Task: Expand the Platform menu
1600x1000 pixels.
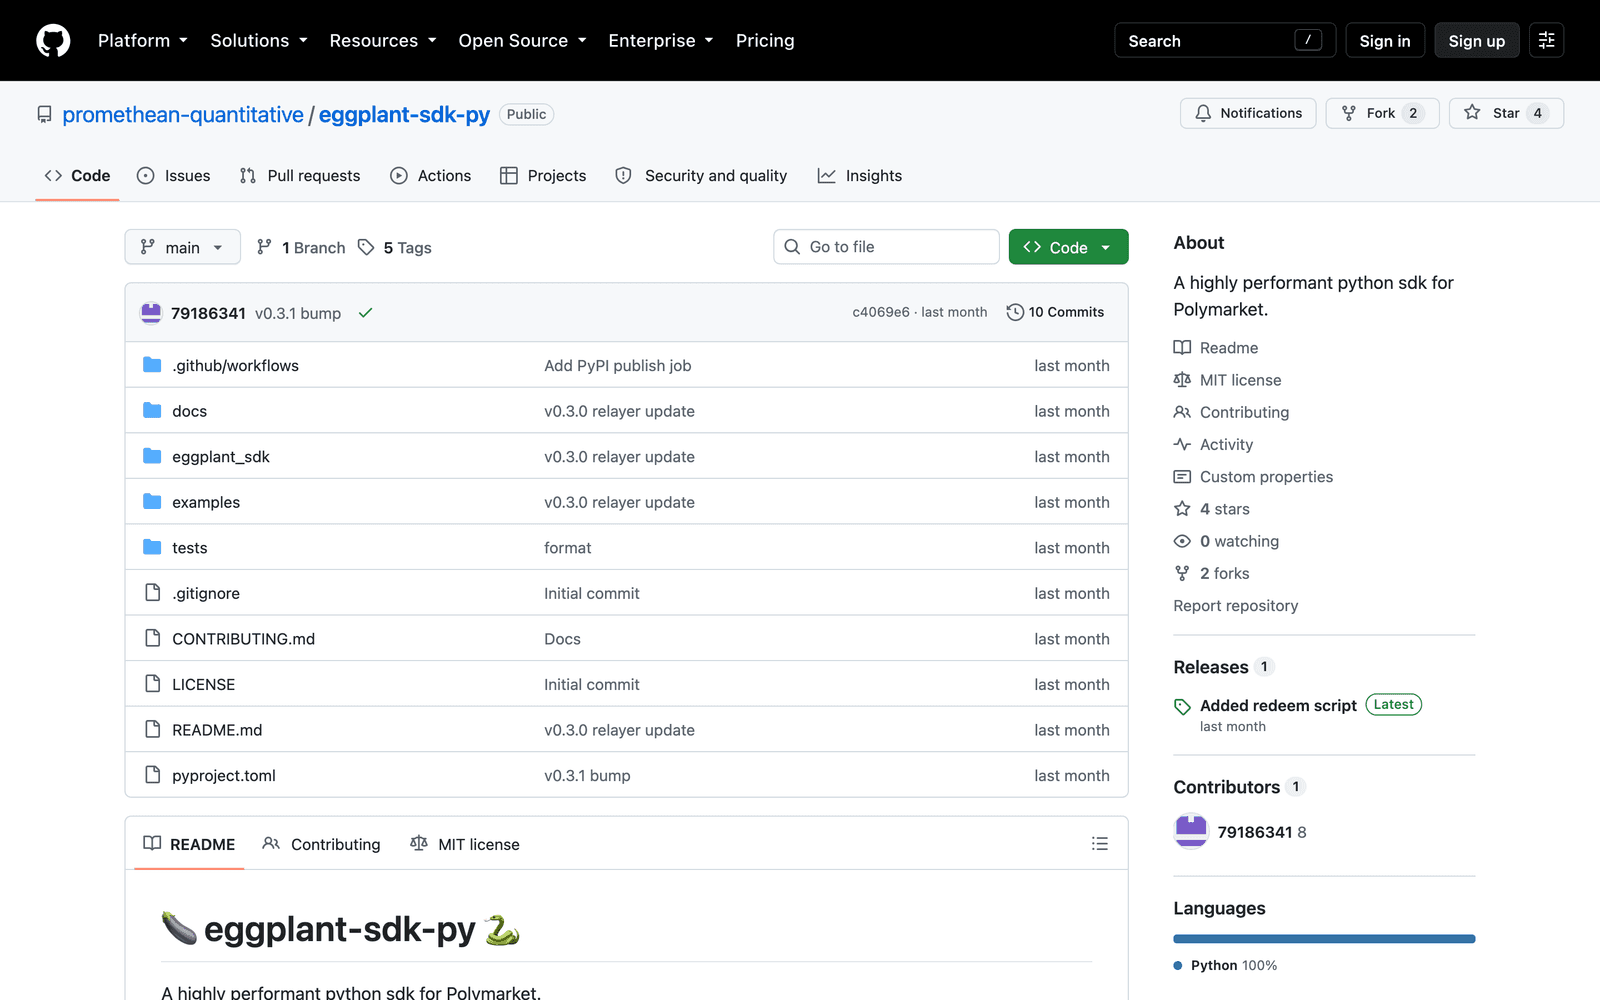Action: (143, 41)
